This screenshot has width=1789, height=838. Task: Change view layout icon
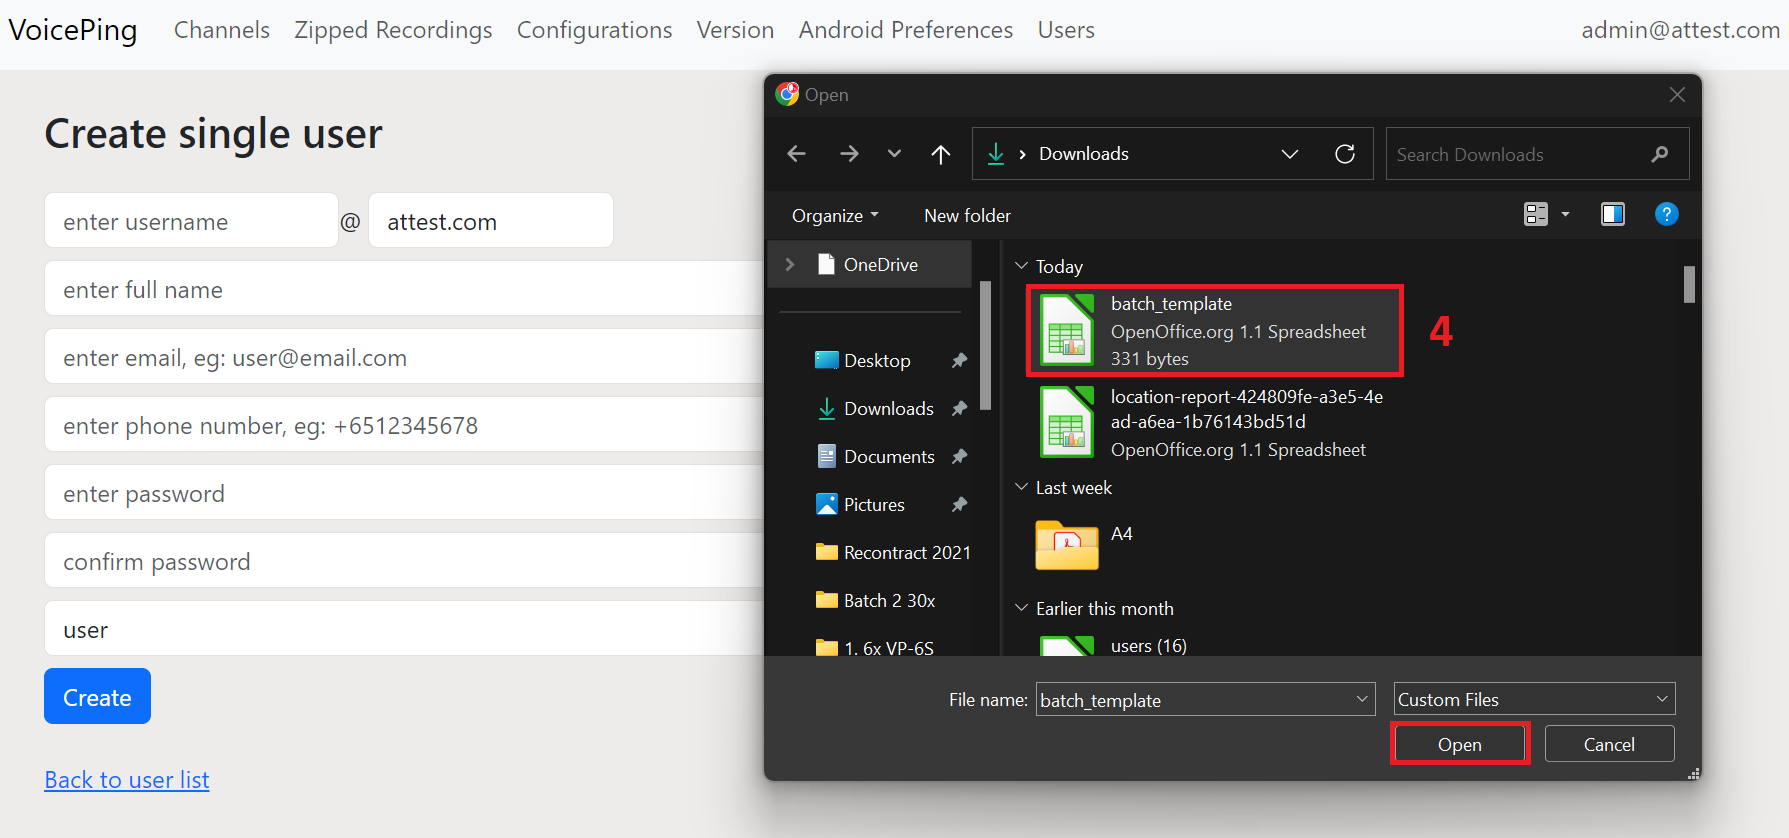pyautogui.click(x=1535, y=214)
